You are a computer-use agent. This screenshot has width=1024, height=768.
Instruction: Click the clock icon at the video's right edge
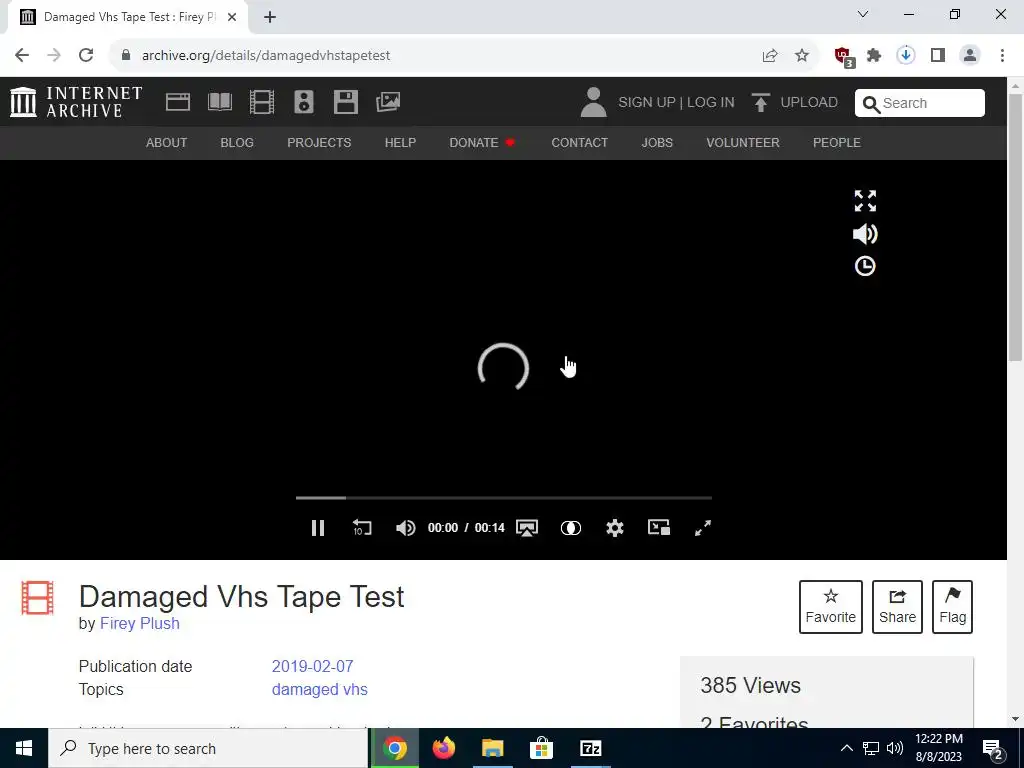pos(865,266)
